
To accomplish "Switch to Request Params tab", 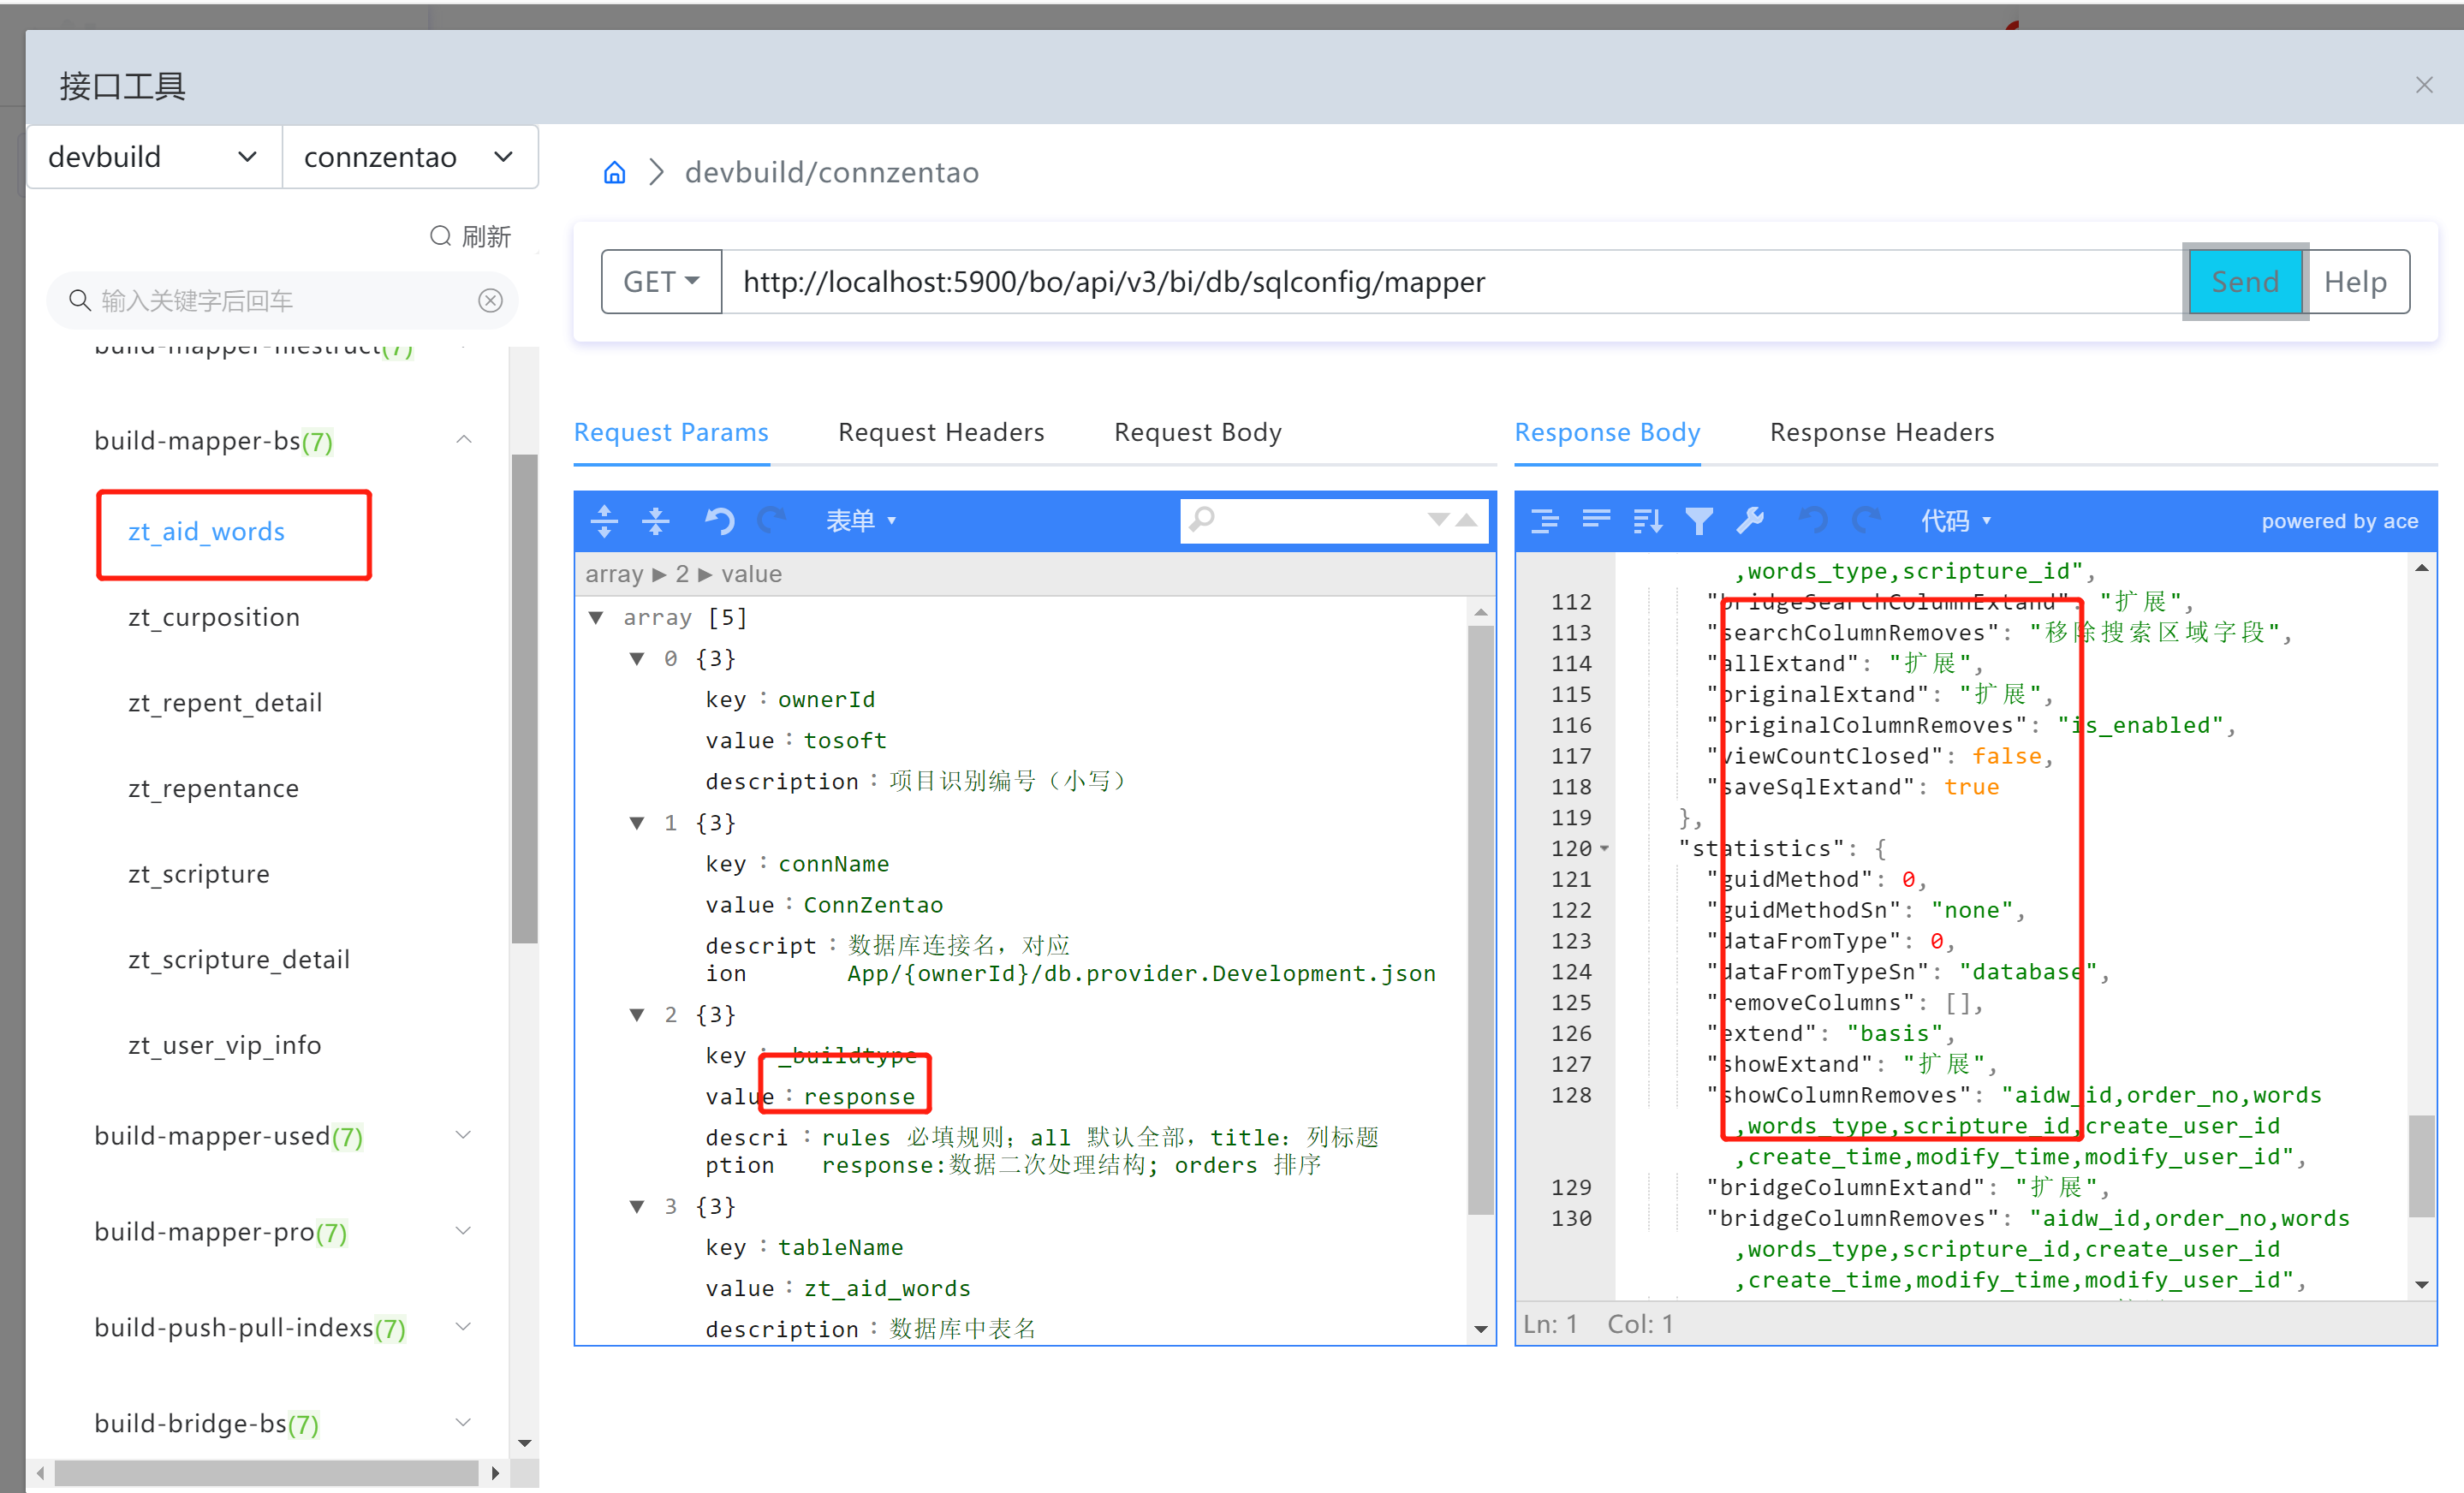I will pyautogui.click(x=671, y=432).
